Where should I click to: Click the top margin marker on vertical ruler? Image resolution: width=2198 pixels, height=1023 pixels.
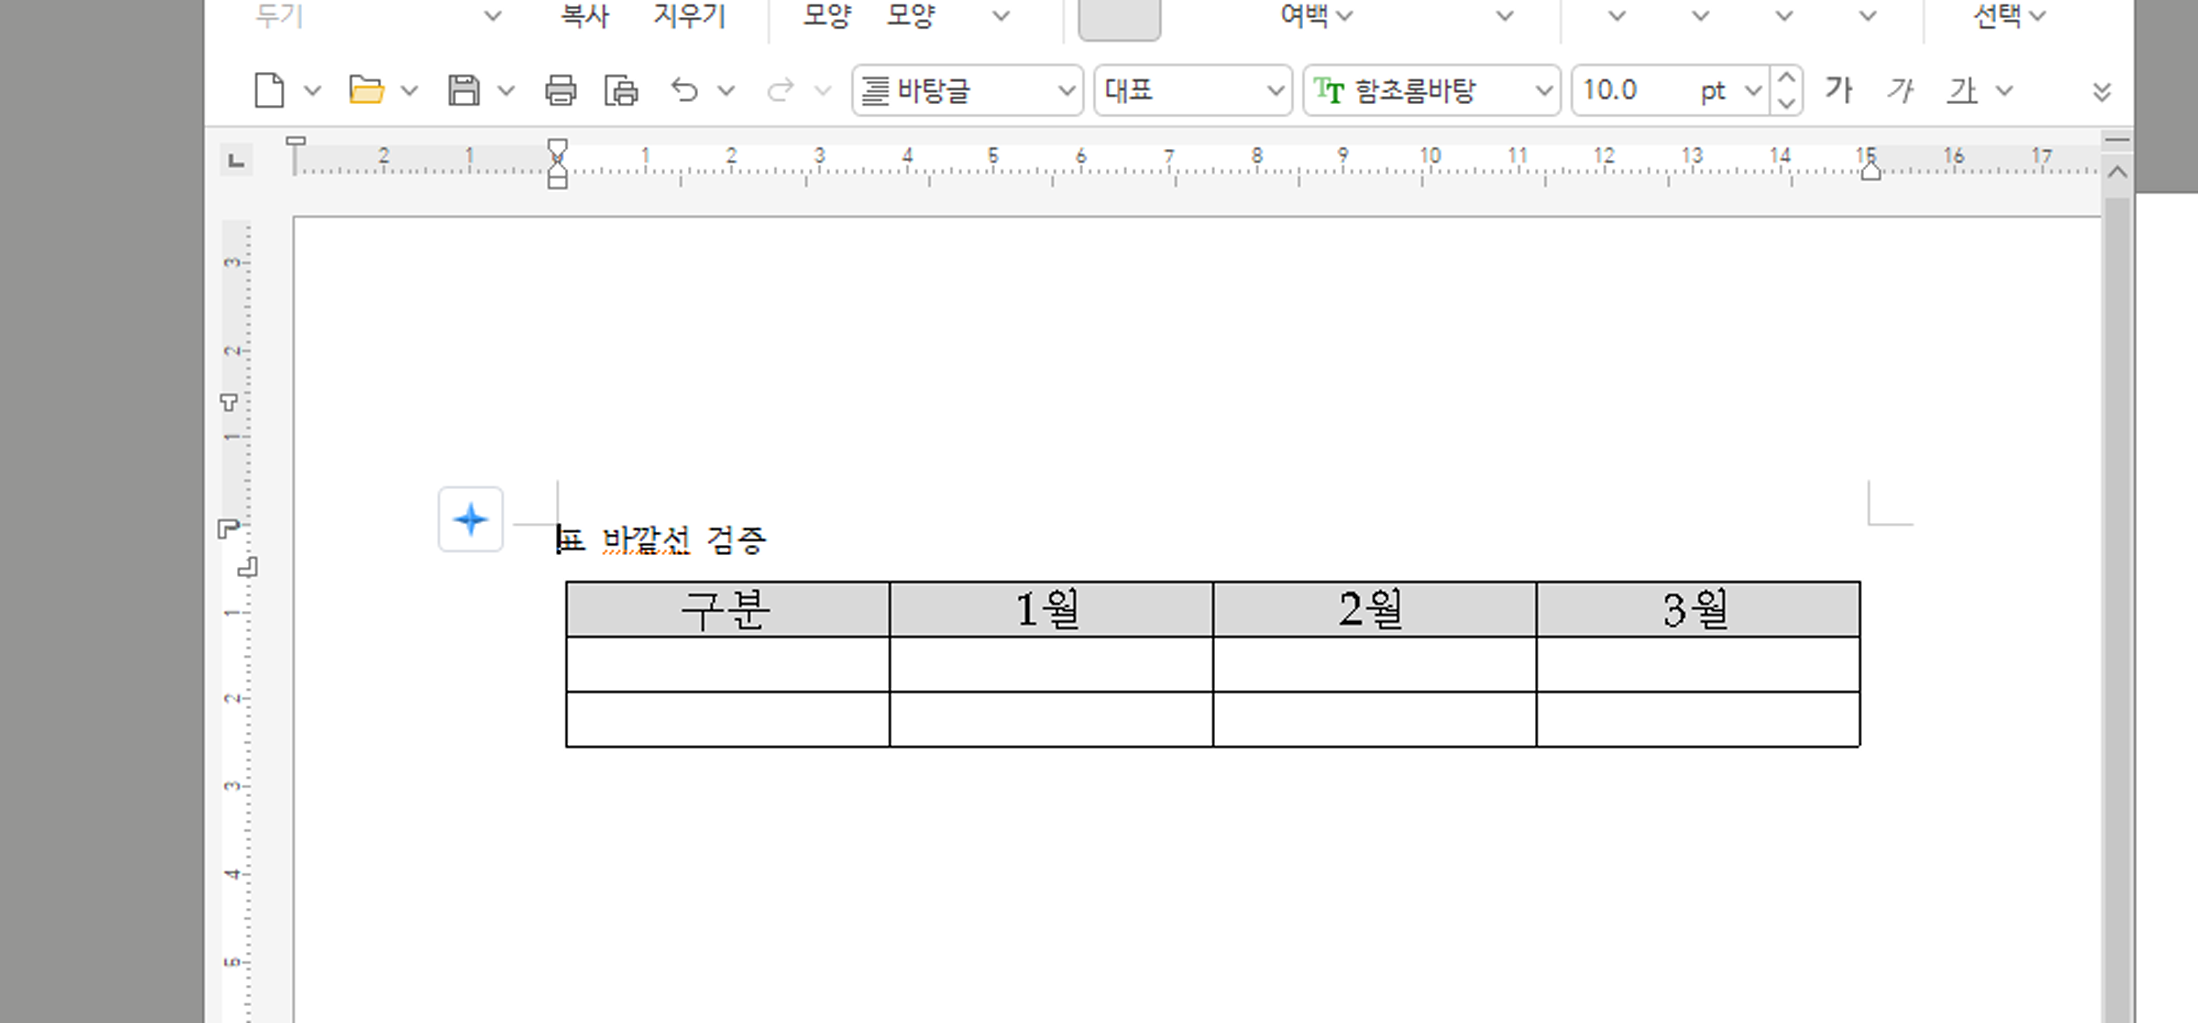click(228, 402)
